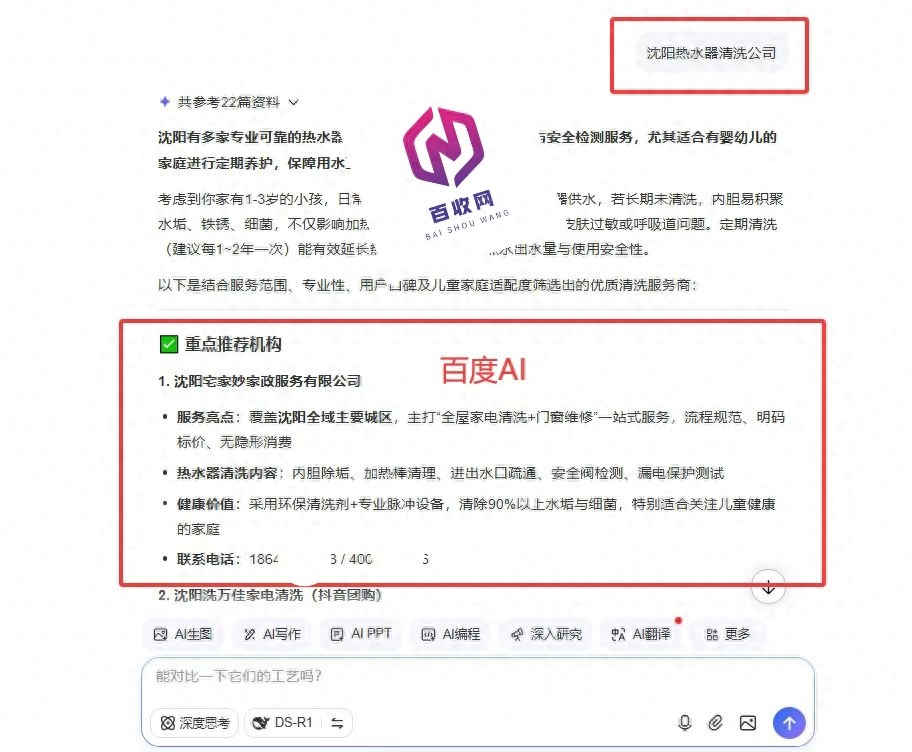The width and height of the screenshot is (912, 752).
Task: Open AI编程 coding tool
Action: 451,634
